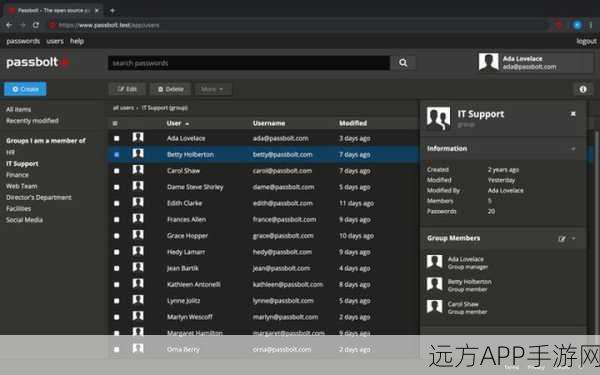
Task: Close the IT Support details panel
Action: [573, 114]
